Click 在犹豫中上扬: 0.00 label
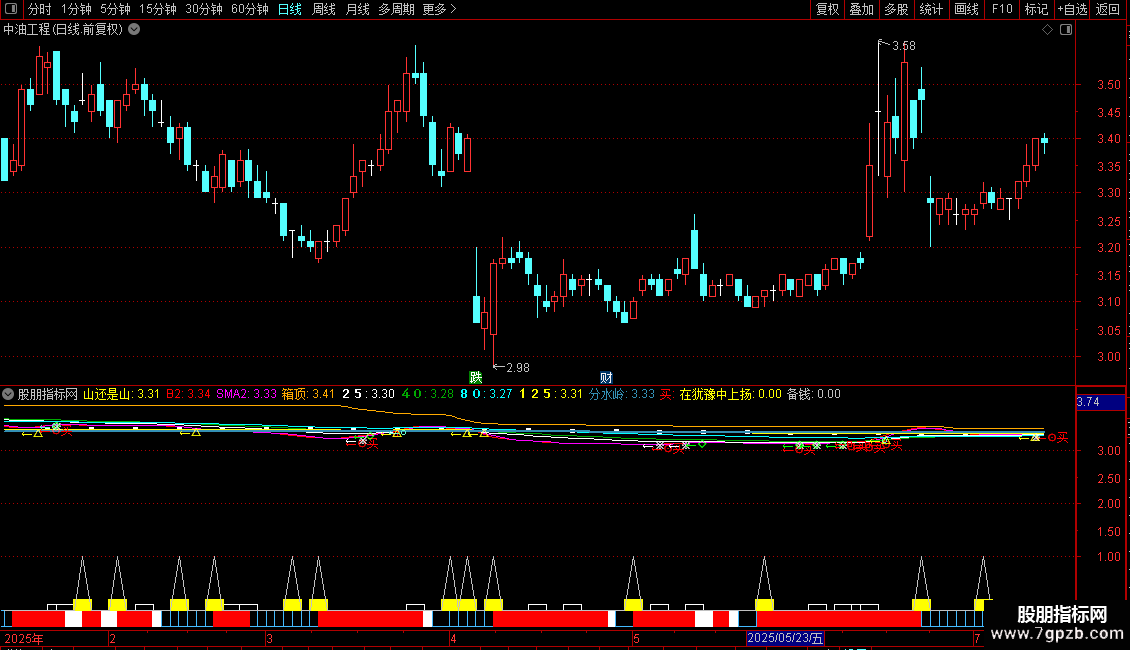This screenshot has height=650, width=1130. click(x=730, y=394)
